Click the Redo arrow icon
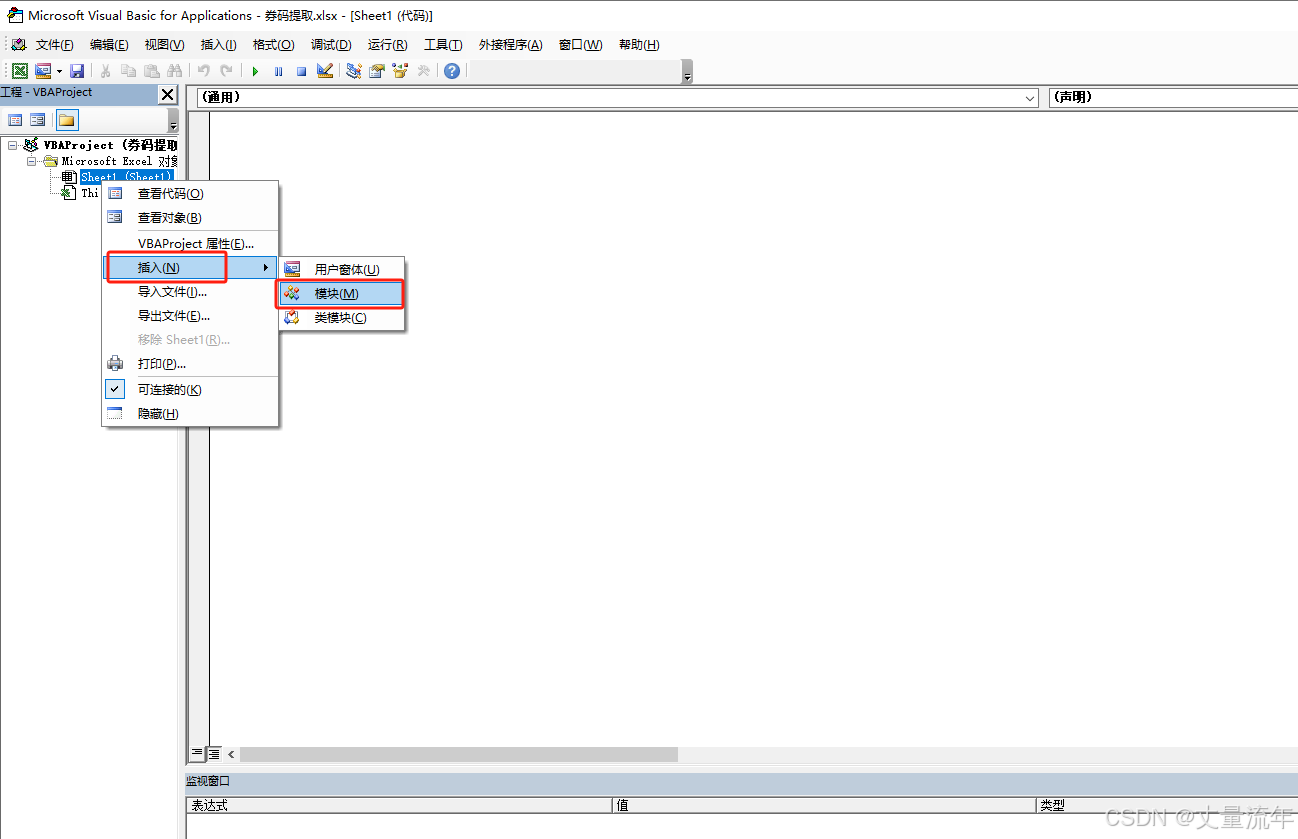The width and height of the screenshot is (1298, 839). pyautogui.click(x=227, y=71)
